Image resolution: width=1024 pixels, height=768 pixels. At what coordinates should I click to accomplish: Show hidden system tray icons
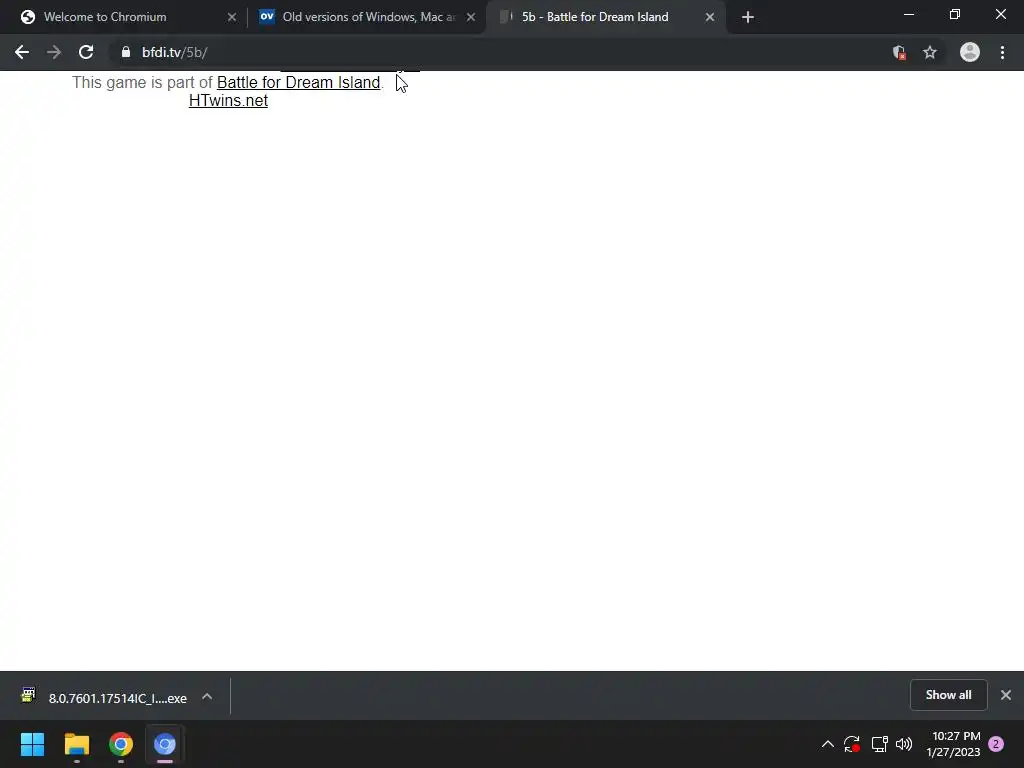click(827, 744)
